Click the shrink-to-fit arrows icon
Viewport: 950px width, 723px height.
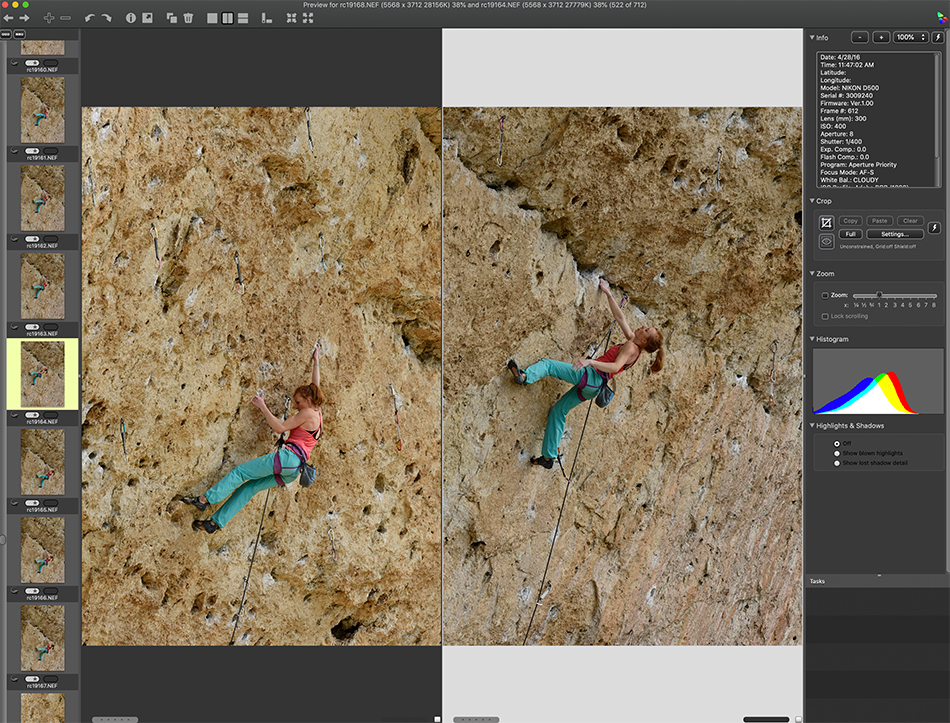click(x=291, y=18)
